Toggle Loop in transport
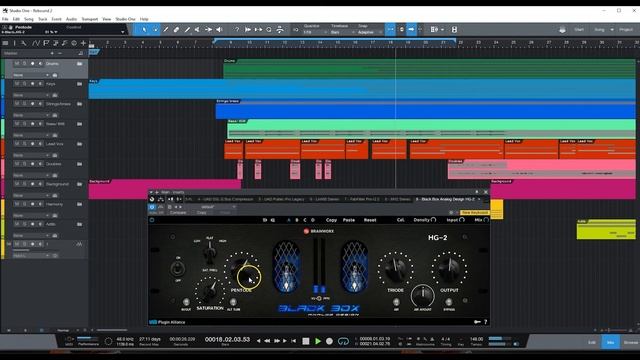 click(x=343, y=341)
